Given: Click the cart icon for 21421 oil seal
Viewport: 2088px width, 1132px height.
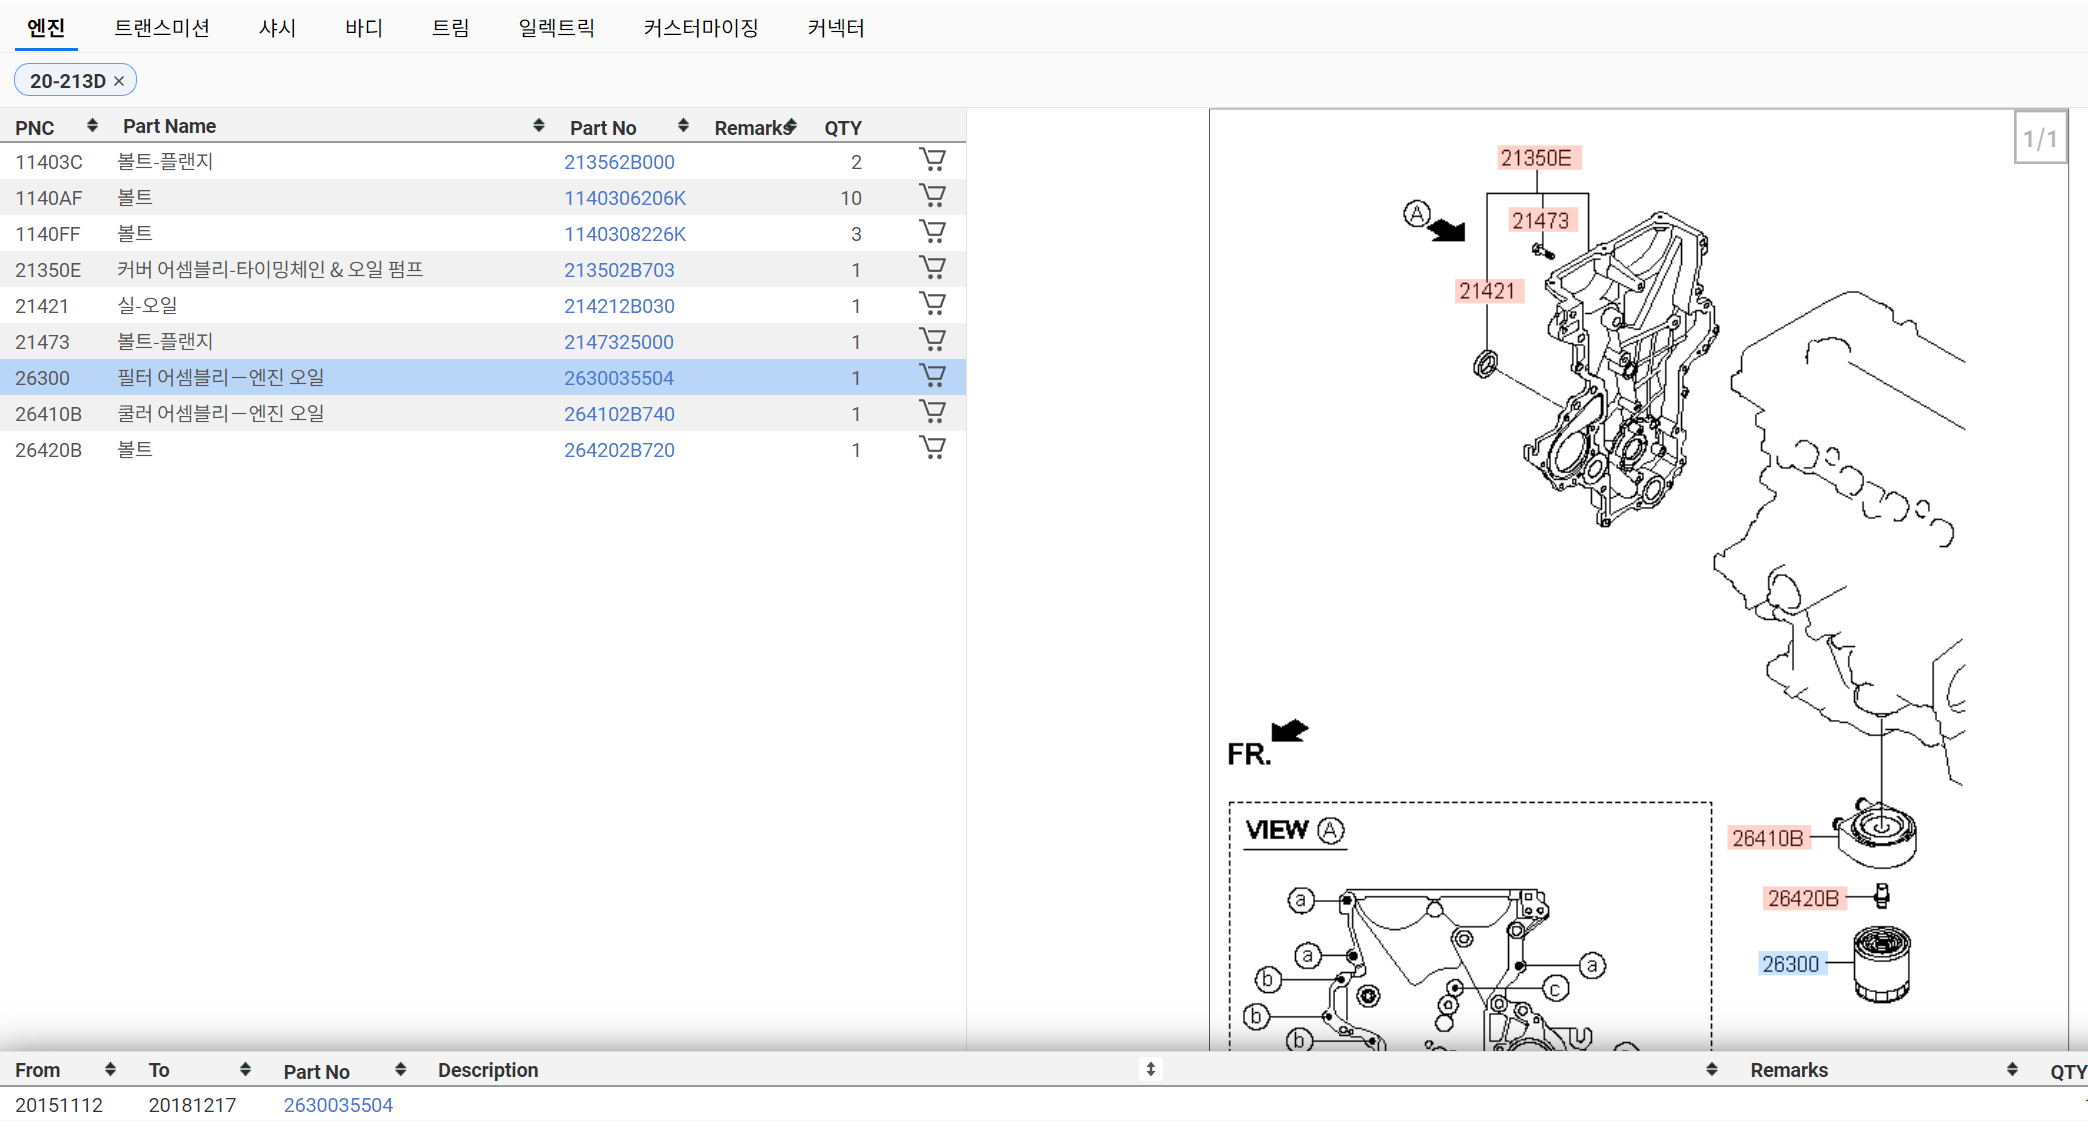Looking at the screenshot, I should click(932, 304).
